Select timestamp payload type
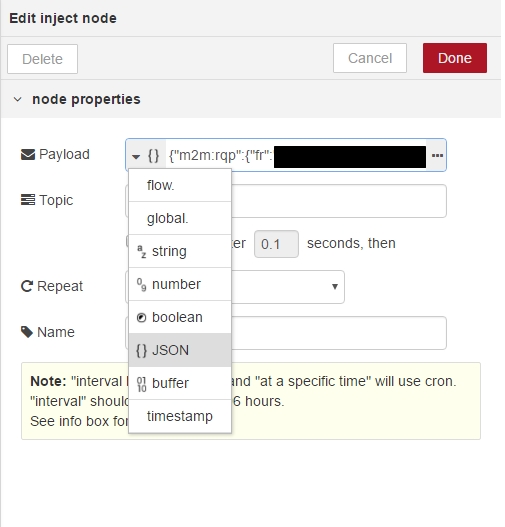Image resolution: width=505 pixels, height=527 pixels. point(180,416)
